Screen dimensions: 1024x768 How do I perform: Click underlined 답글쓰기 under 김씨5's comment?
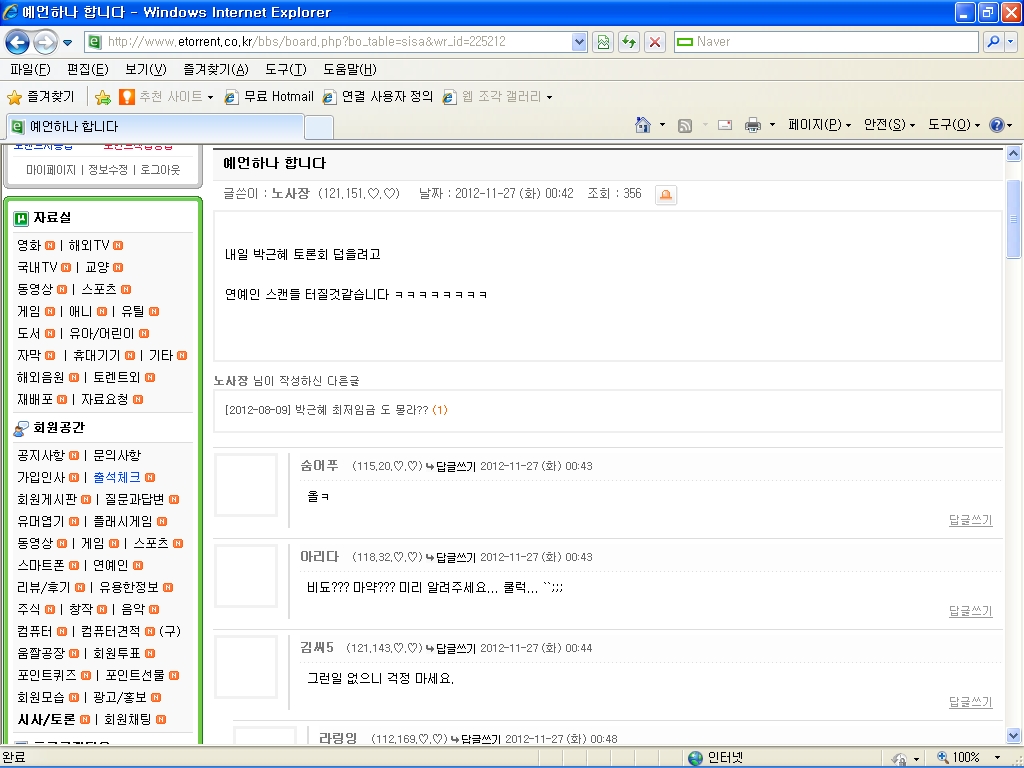(x=970, y=702)
